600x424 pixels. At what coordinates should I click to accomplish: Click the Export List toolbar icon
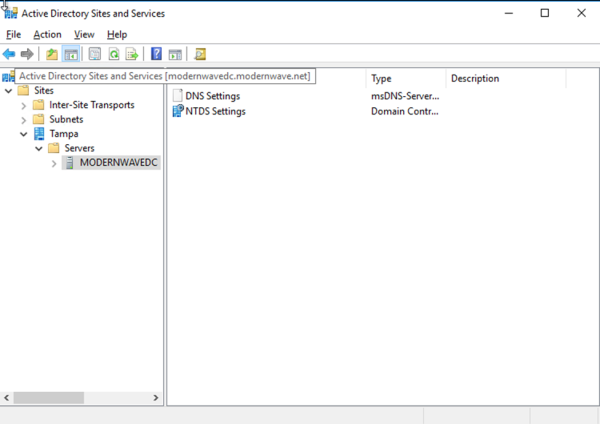(131, 54)
